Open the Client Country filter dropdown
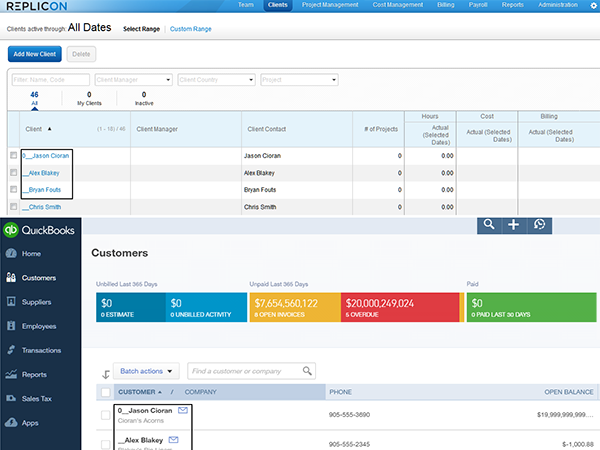 (217, 80)
